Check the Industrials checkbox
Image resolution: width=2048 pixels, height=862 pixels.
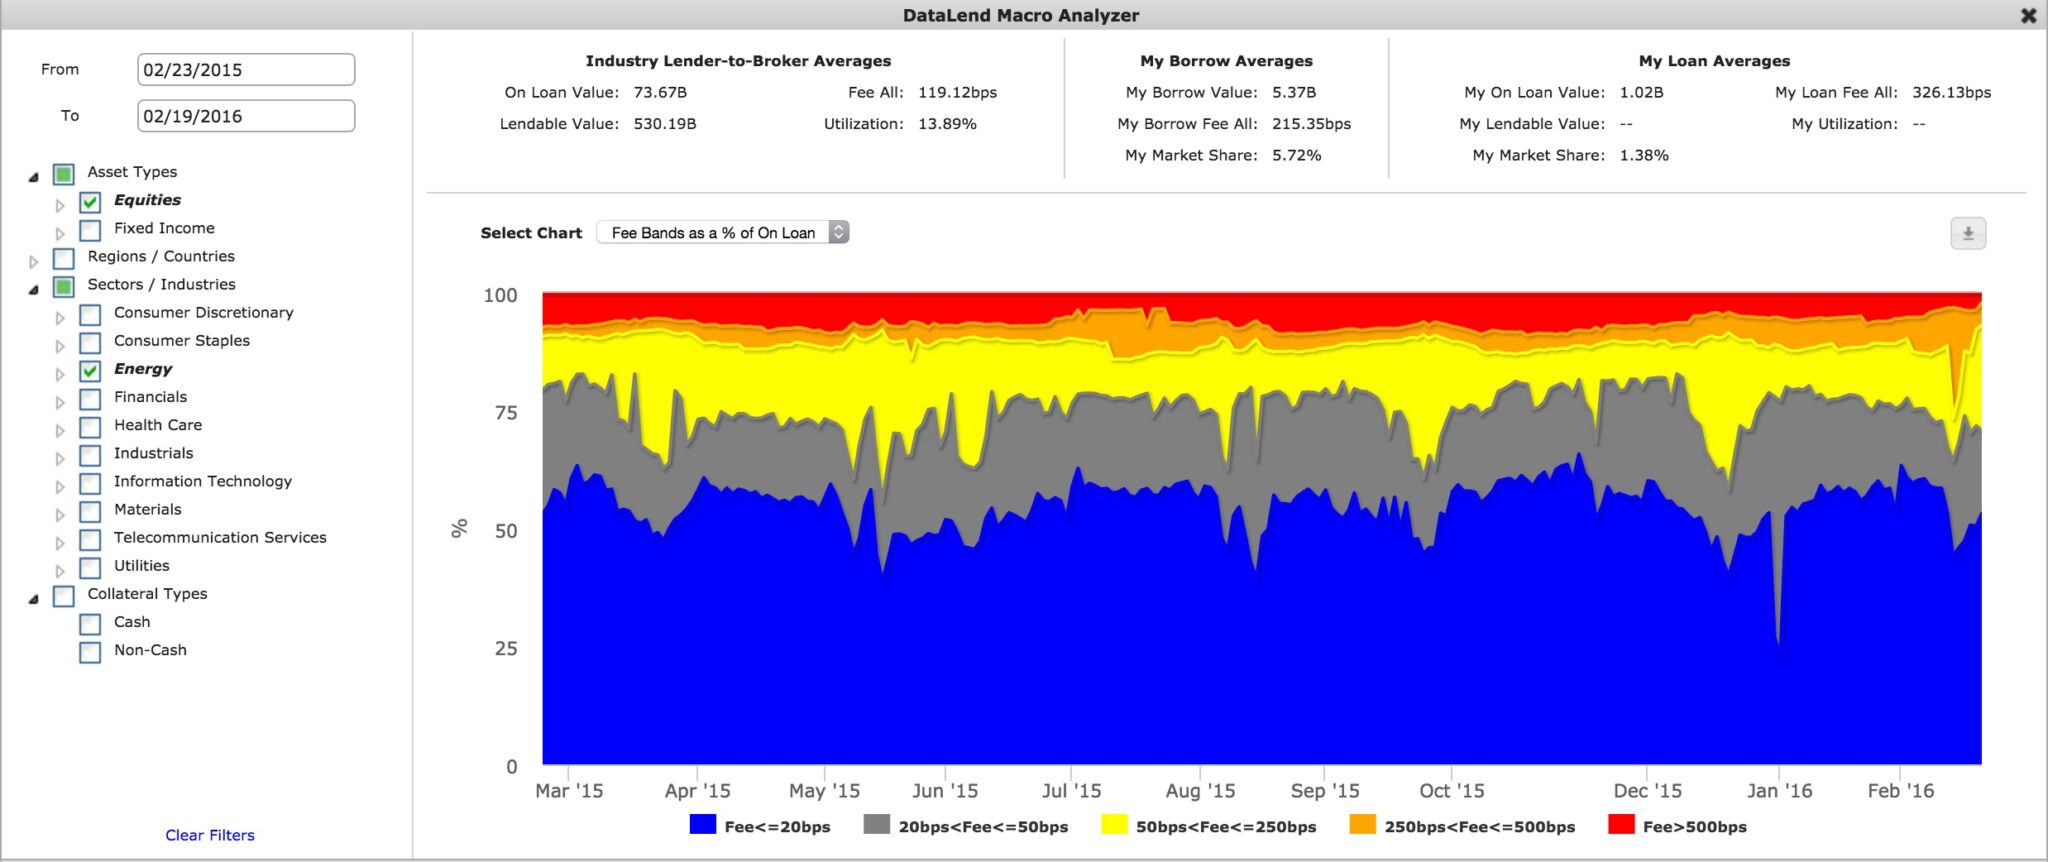click(90, 455)
